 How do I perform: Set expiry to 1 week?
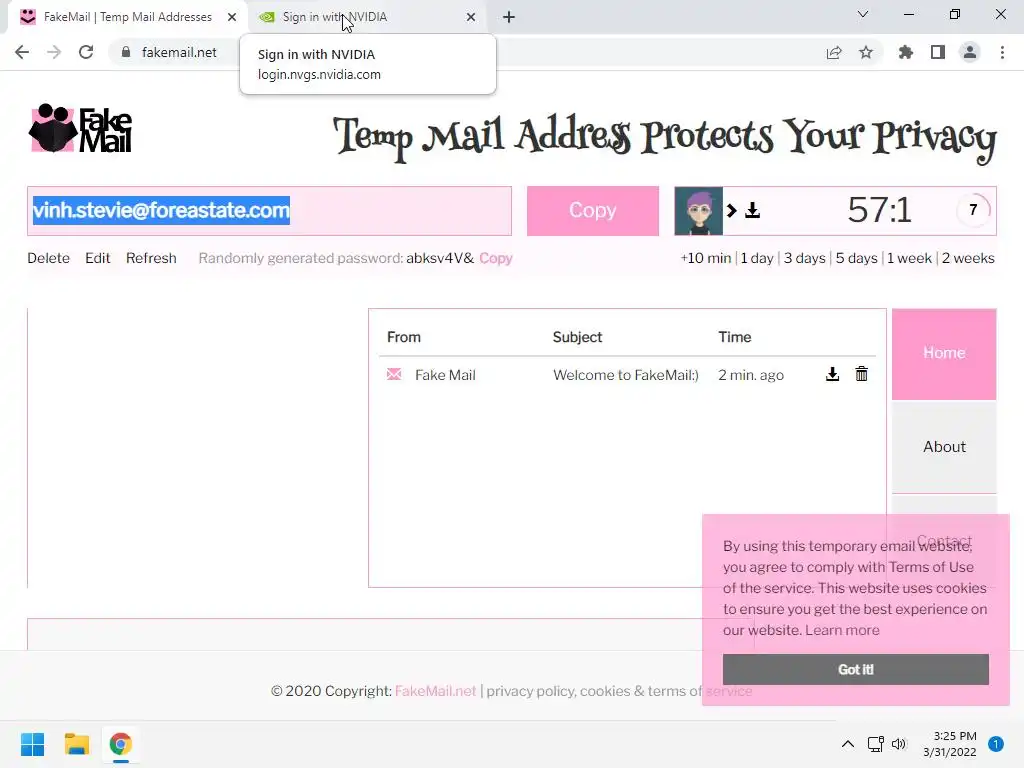pos(909,258)
